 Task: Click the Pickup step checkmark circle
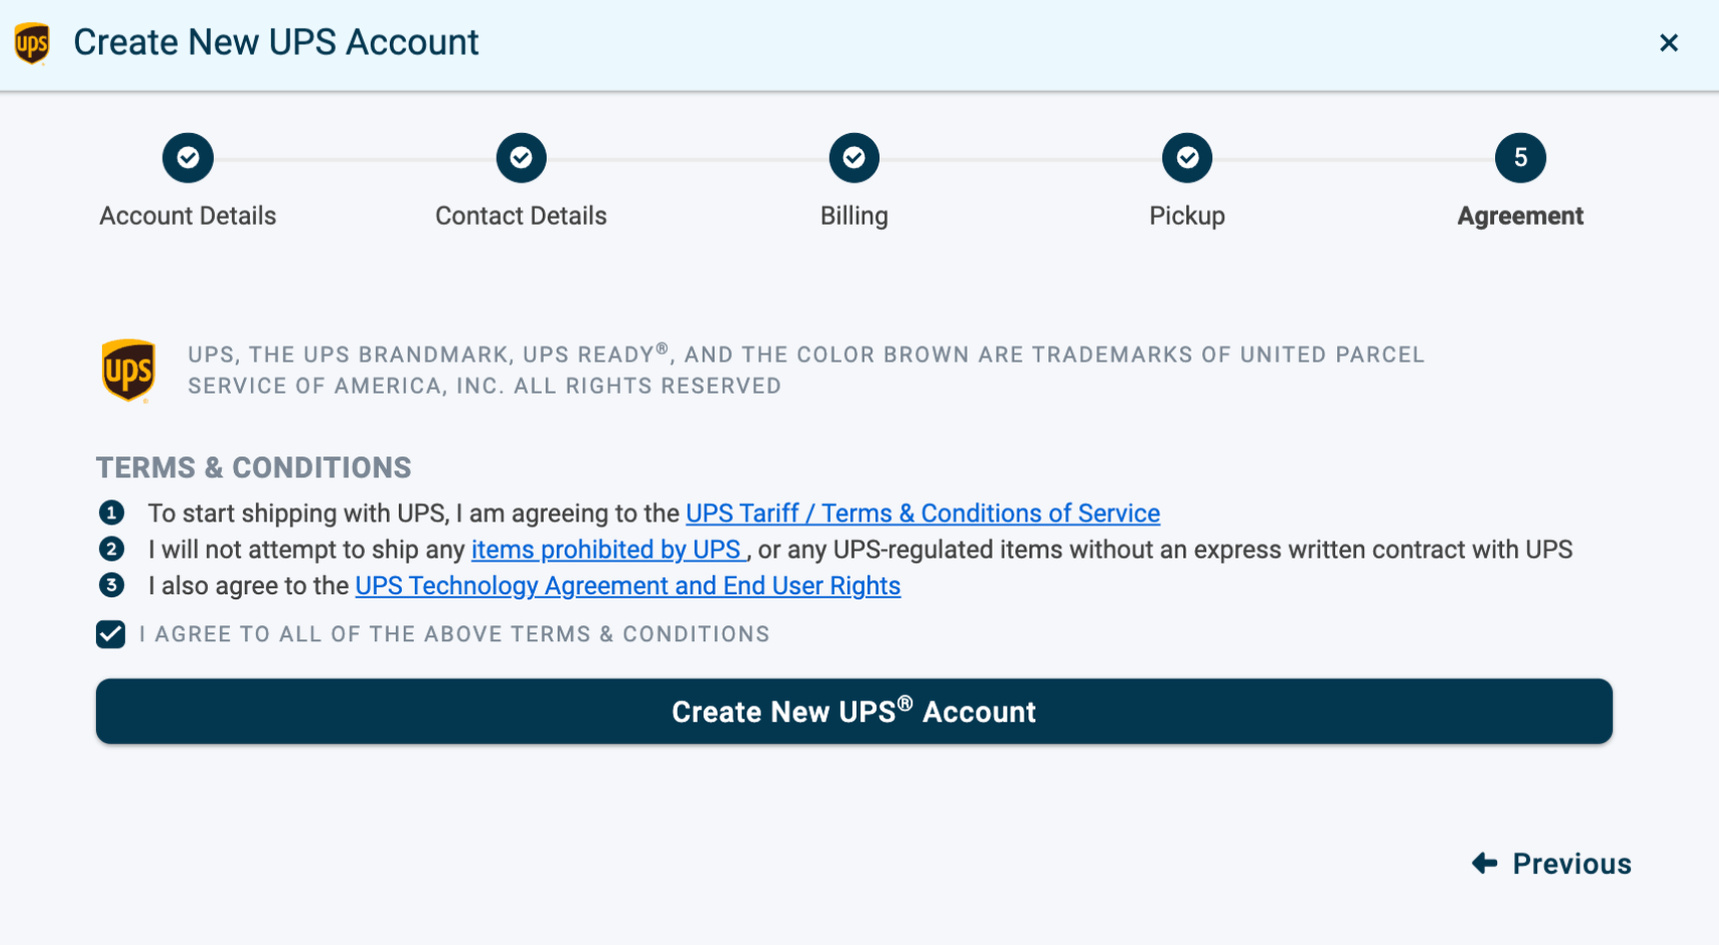(1187, 157)
